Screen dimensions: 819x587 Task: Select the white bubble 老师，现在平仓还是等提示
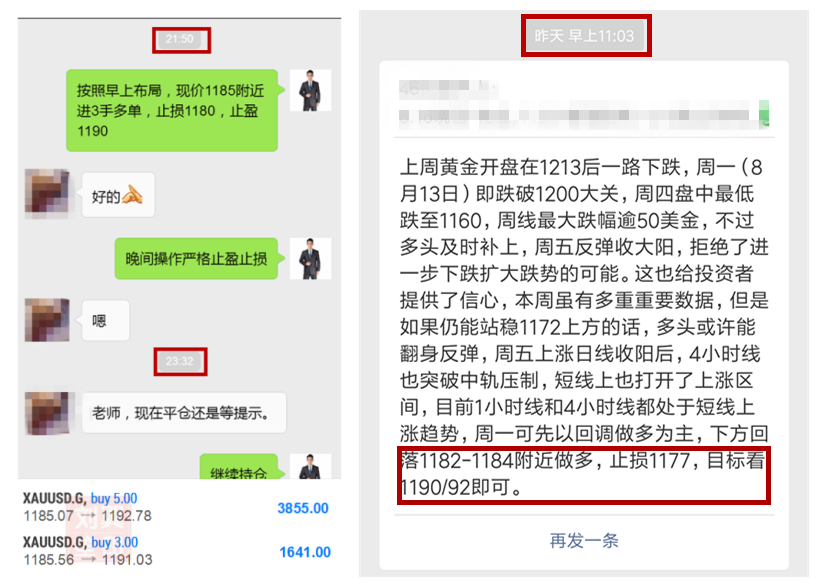tap(184, 413)
